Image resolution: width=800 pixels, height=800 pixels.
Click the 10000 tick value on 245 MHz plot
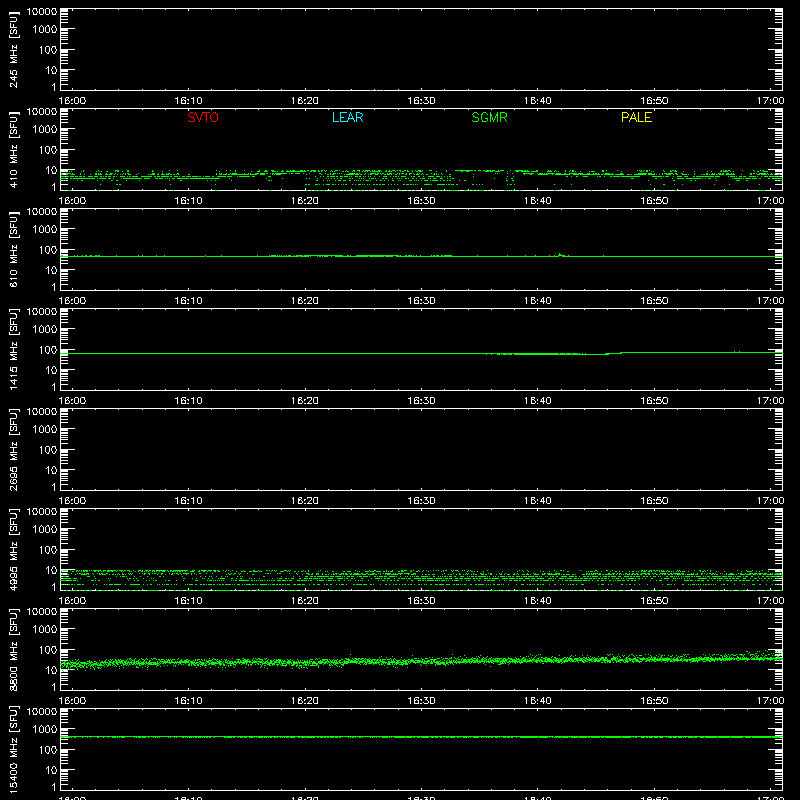tap(42, 12)
